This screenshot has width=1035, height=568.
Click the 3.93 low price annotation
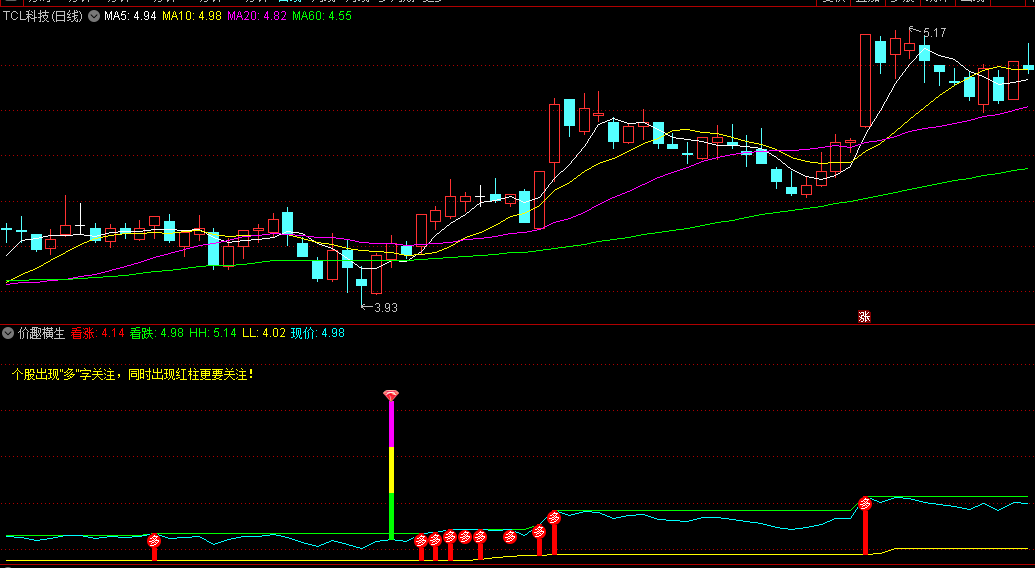click(385, 307)
